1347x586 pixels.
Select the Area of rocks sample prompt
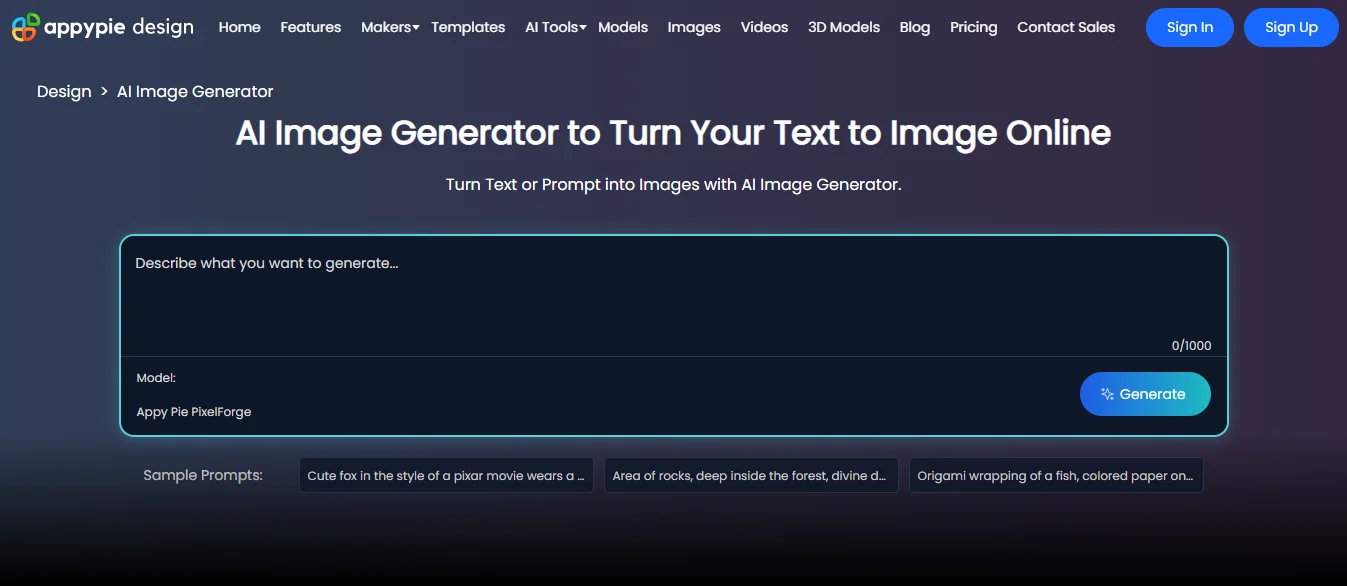pos(751,476)
